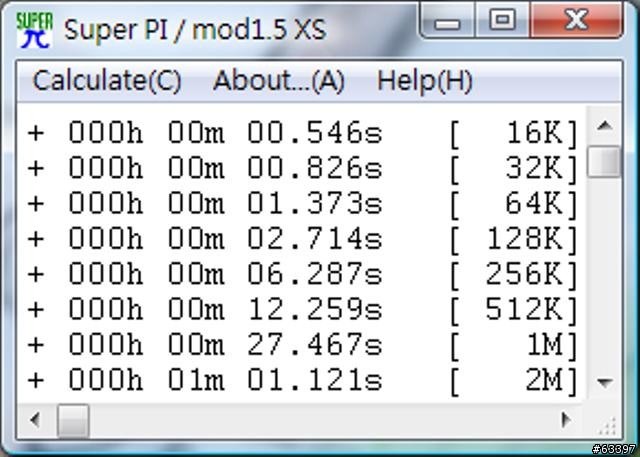The image size is (640, 457).
Task: Select the 00.826s result for 32K
Action: pyautogui.click(x=302, y=168)
